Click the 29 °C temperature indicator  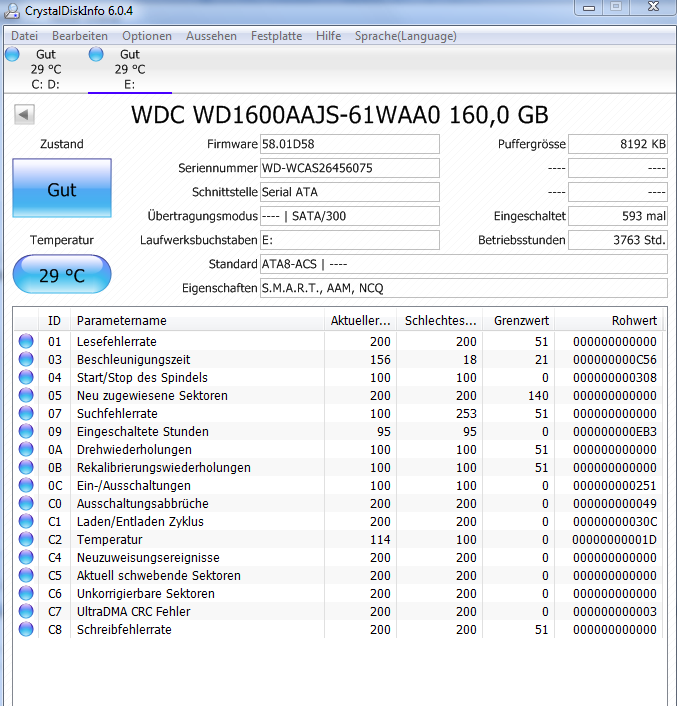[x=62, y=275]
